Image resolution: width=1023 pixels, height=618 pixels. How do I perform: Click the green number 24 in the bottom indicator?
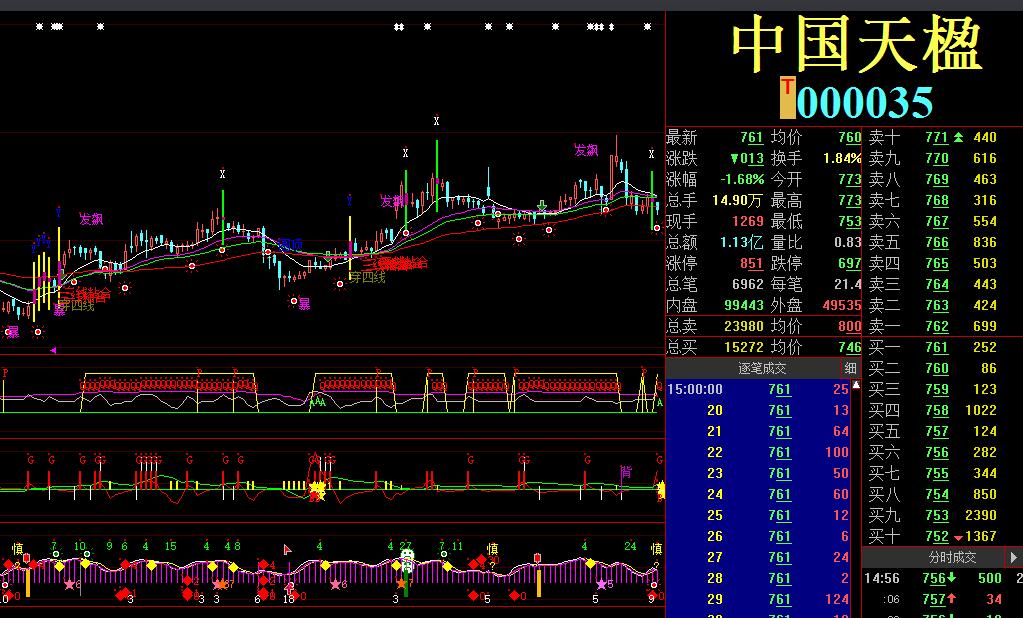pyautogui.click(x=630, y=546)
